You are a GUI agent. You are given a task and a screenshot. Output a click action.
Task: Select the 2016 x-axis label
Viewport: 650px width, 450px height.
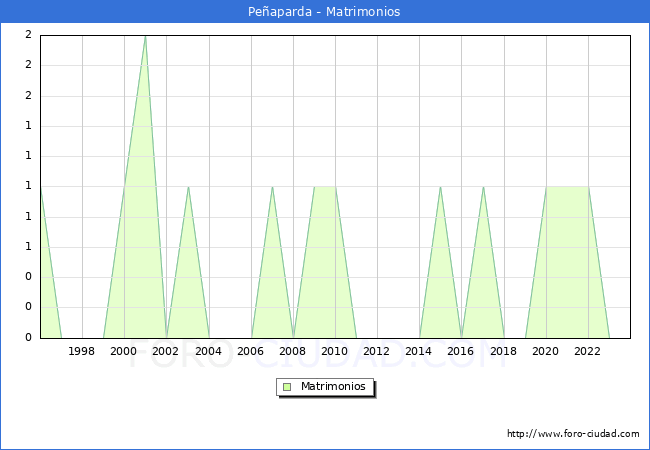[460, 351]
